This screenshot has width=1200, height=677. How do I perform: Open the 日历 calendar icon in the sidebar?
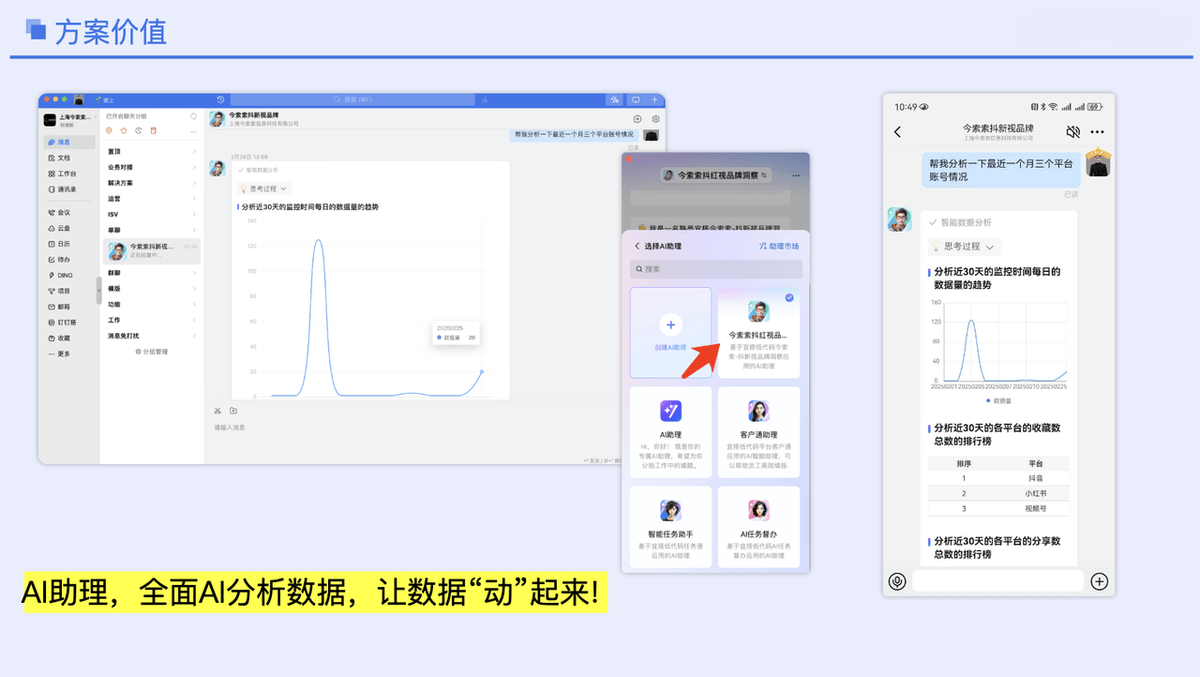58,243
